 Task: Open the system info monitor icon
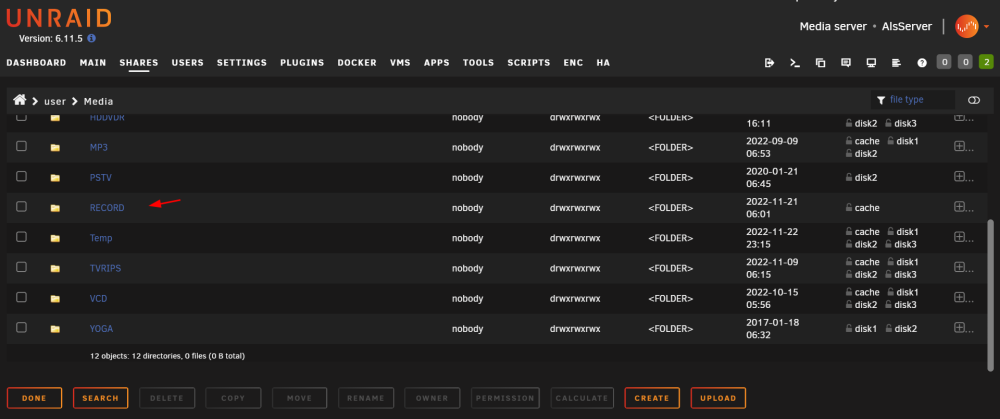click(871, 62)
